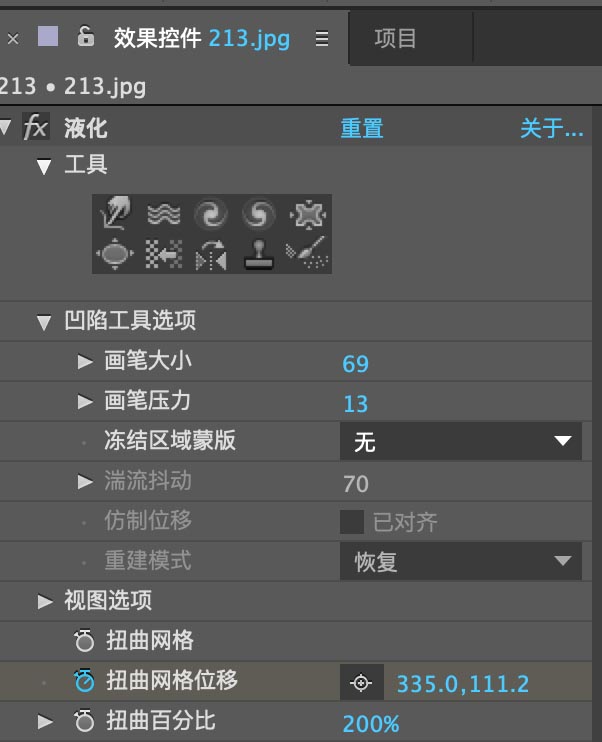Toggle stopwatch for 扭曲网格位移
This screenshot has width=602, height=742.
click(85, 680)
